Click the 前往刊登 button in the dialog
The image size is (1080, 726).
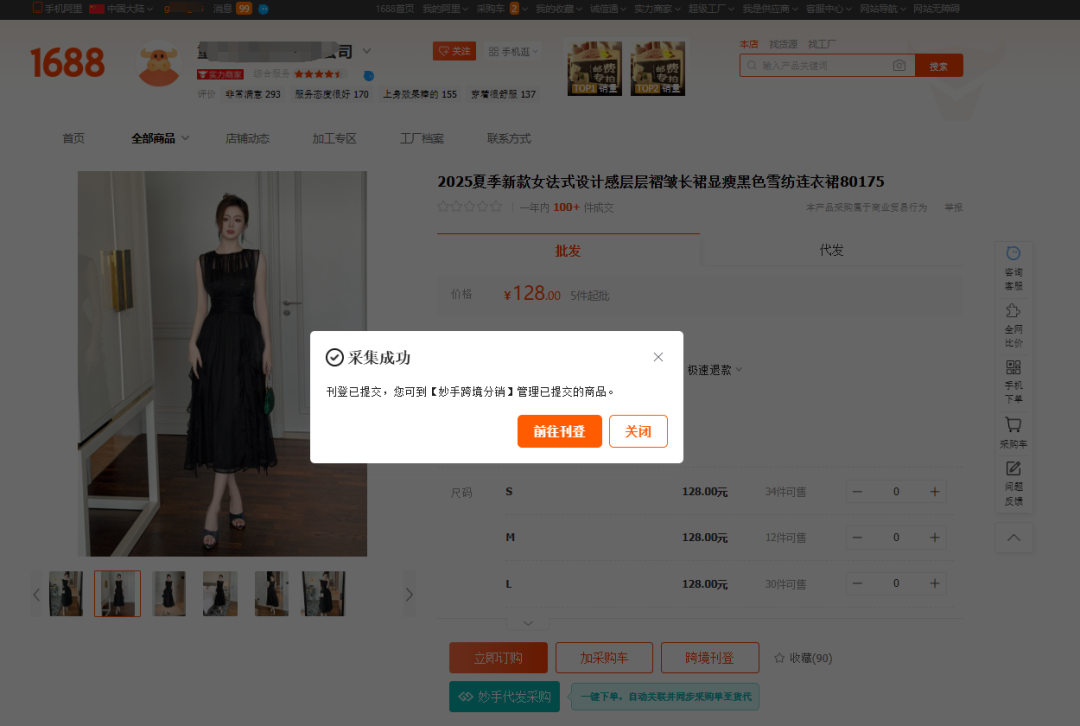pos(559,431)
